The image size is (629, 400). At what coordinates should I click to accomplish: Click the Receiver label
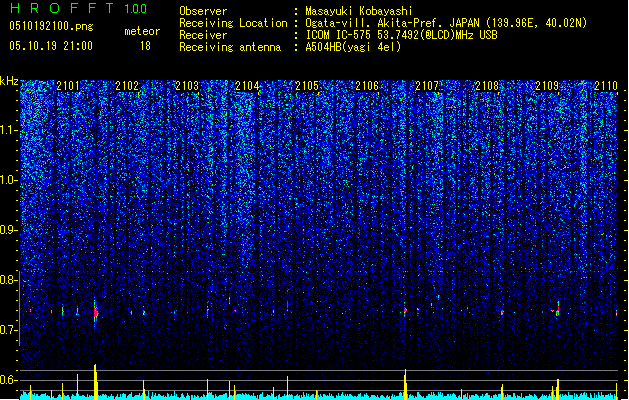pos(203,35)
